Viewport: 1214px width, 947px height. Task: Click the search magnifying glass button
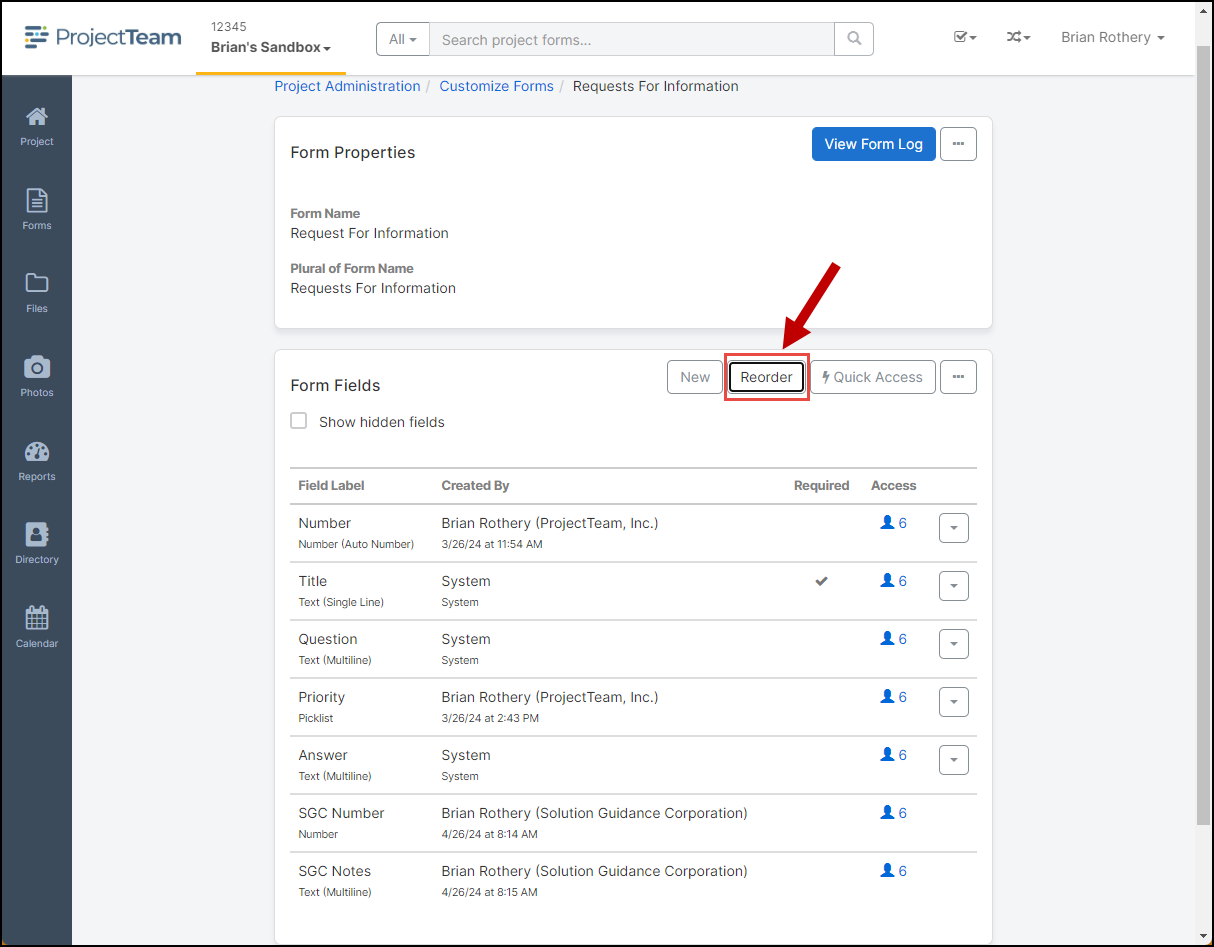[x=853, y=39]
